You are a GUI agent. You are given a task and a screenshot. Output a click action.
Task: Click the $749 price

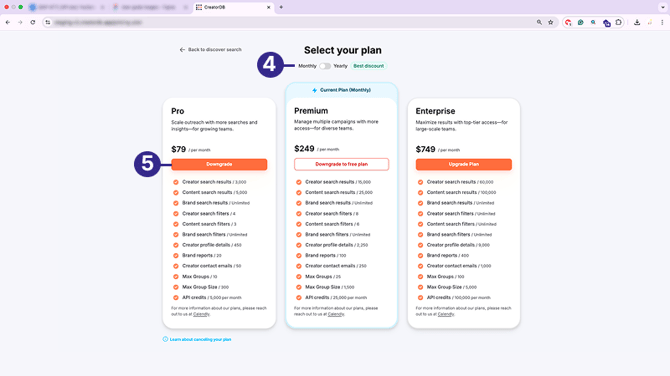[426, 149]
